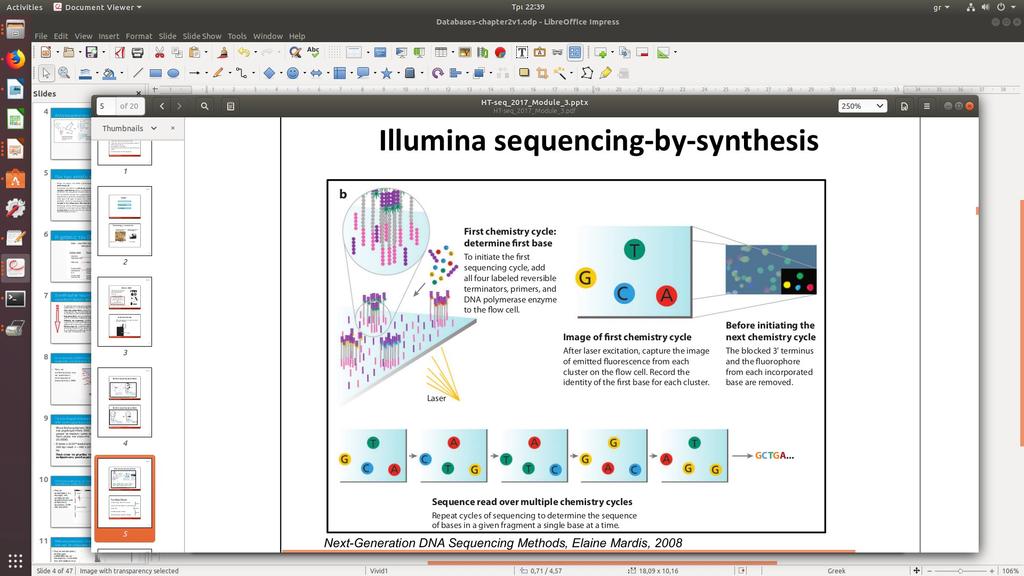Toggle Points edit mode icon

click(x=587, y=73)
